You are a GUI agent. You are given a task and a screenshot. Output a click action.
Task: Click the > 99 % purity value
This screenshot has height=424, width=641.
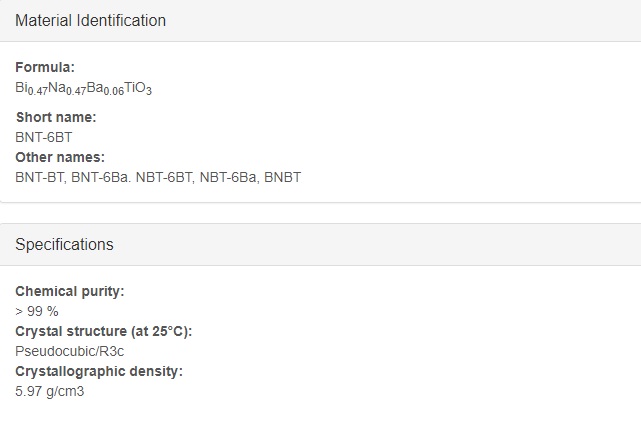(x=37, y=312)
